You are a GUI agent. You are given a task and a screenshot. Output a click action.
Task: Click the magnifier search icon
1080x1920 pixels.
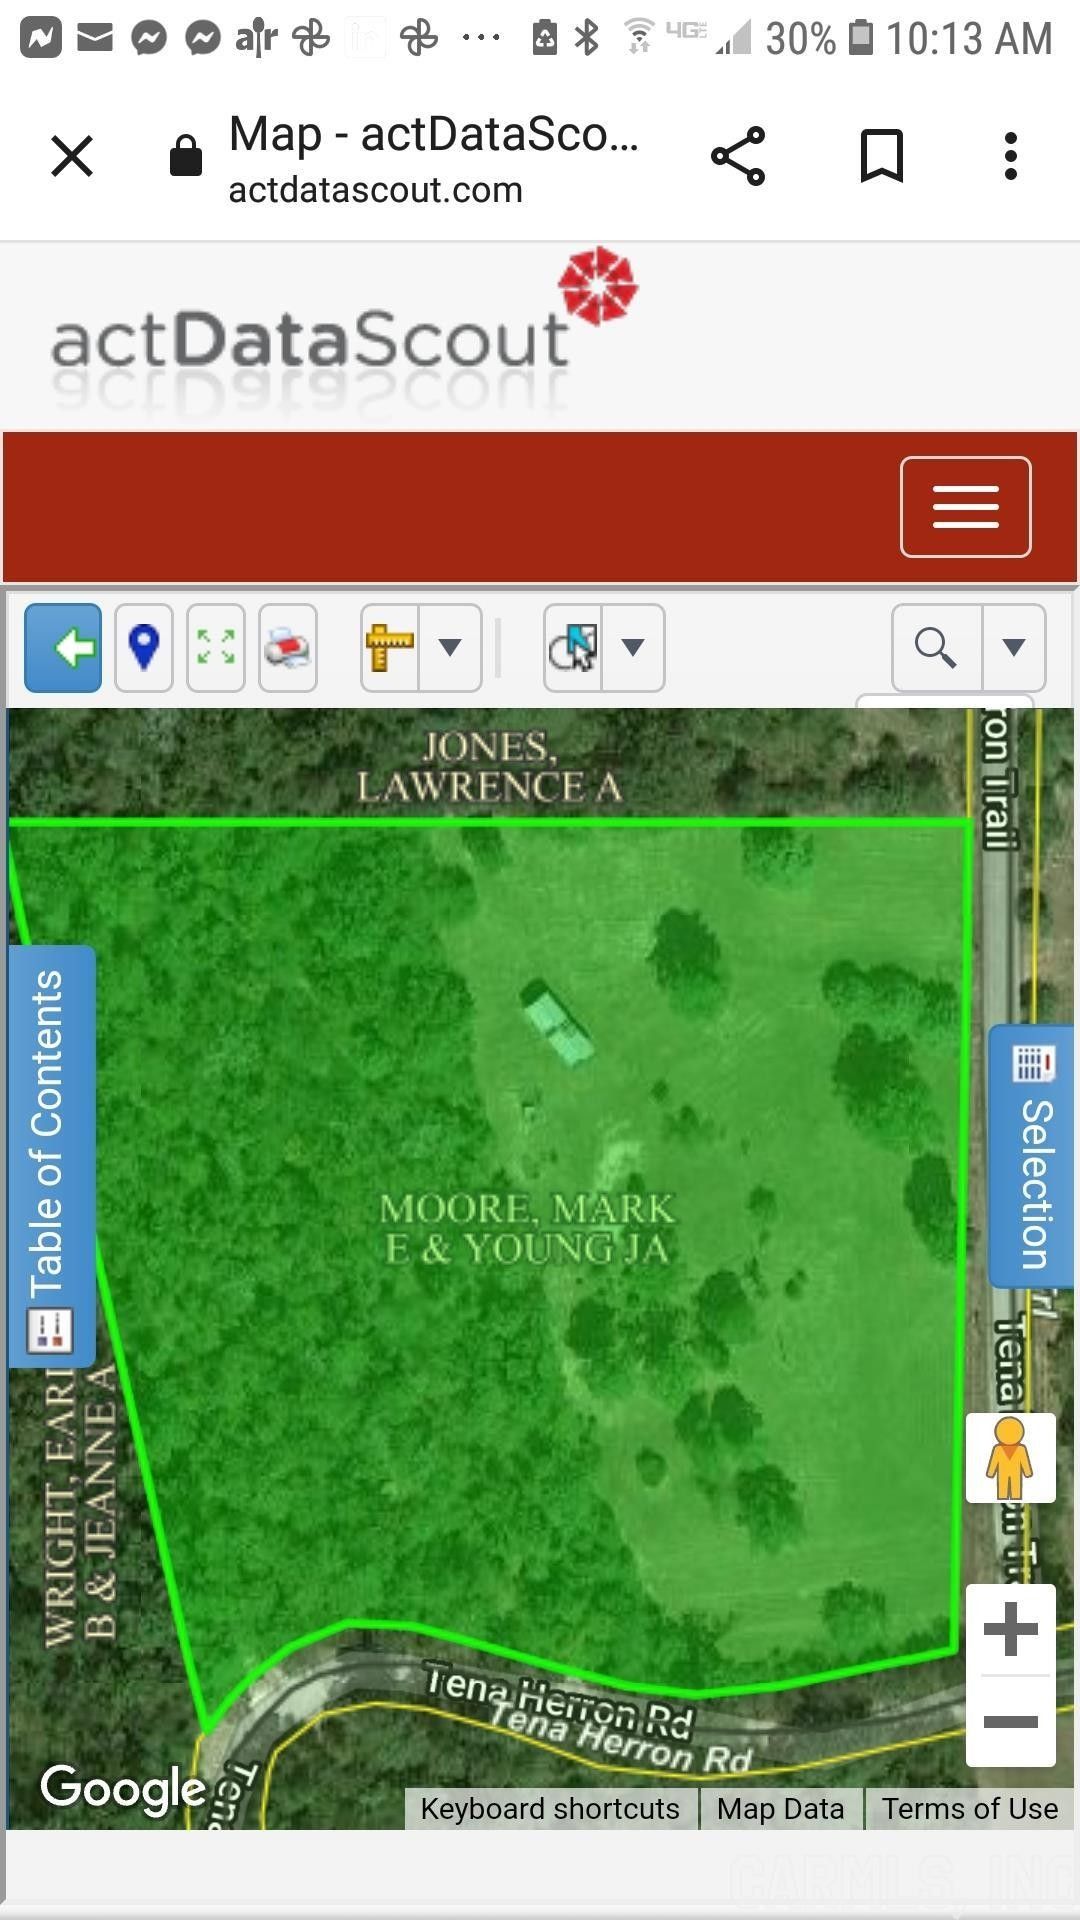[936, 648]
